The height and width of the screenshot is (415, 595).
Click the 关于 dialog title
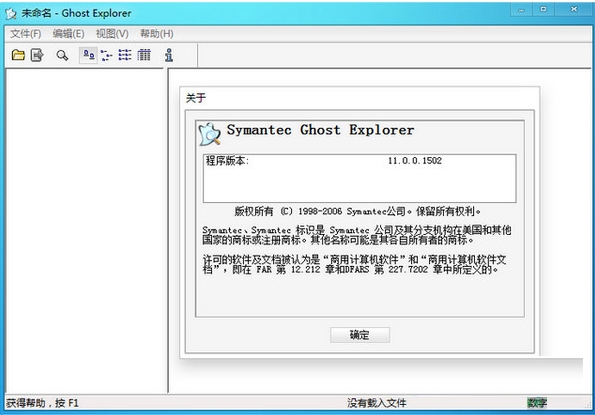click(x=196, y=98)
